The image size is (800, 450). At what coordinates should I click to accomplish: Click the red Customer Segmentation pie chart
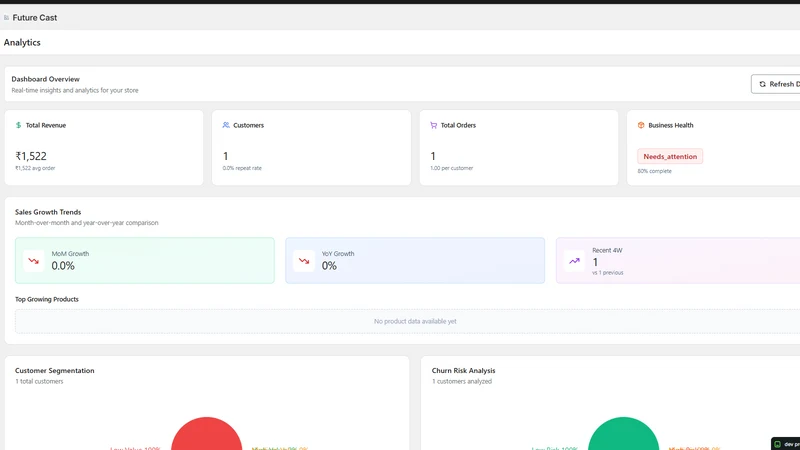pyautogui.click(x=207, y=434)
